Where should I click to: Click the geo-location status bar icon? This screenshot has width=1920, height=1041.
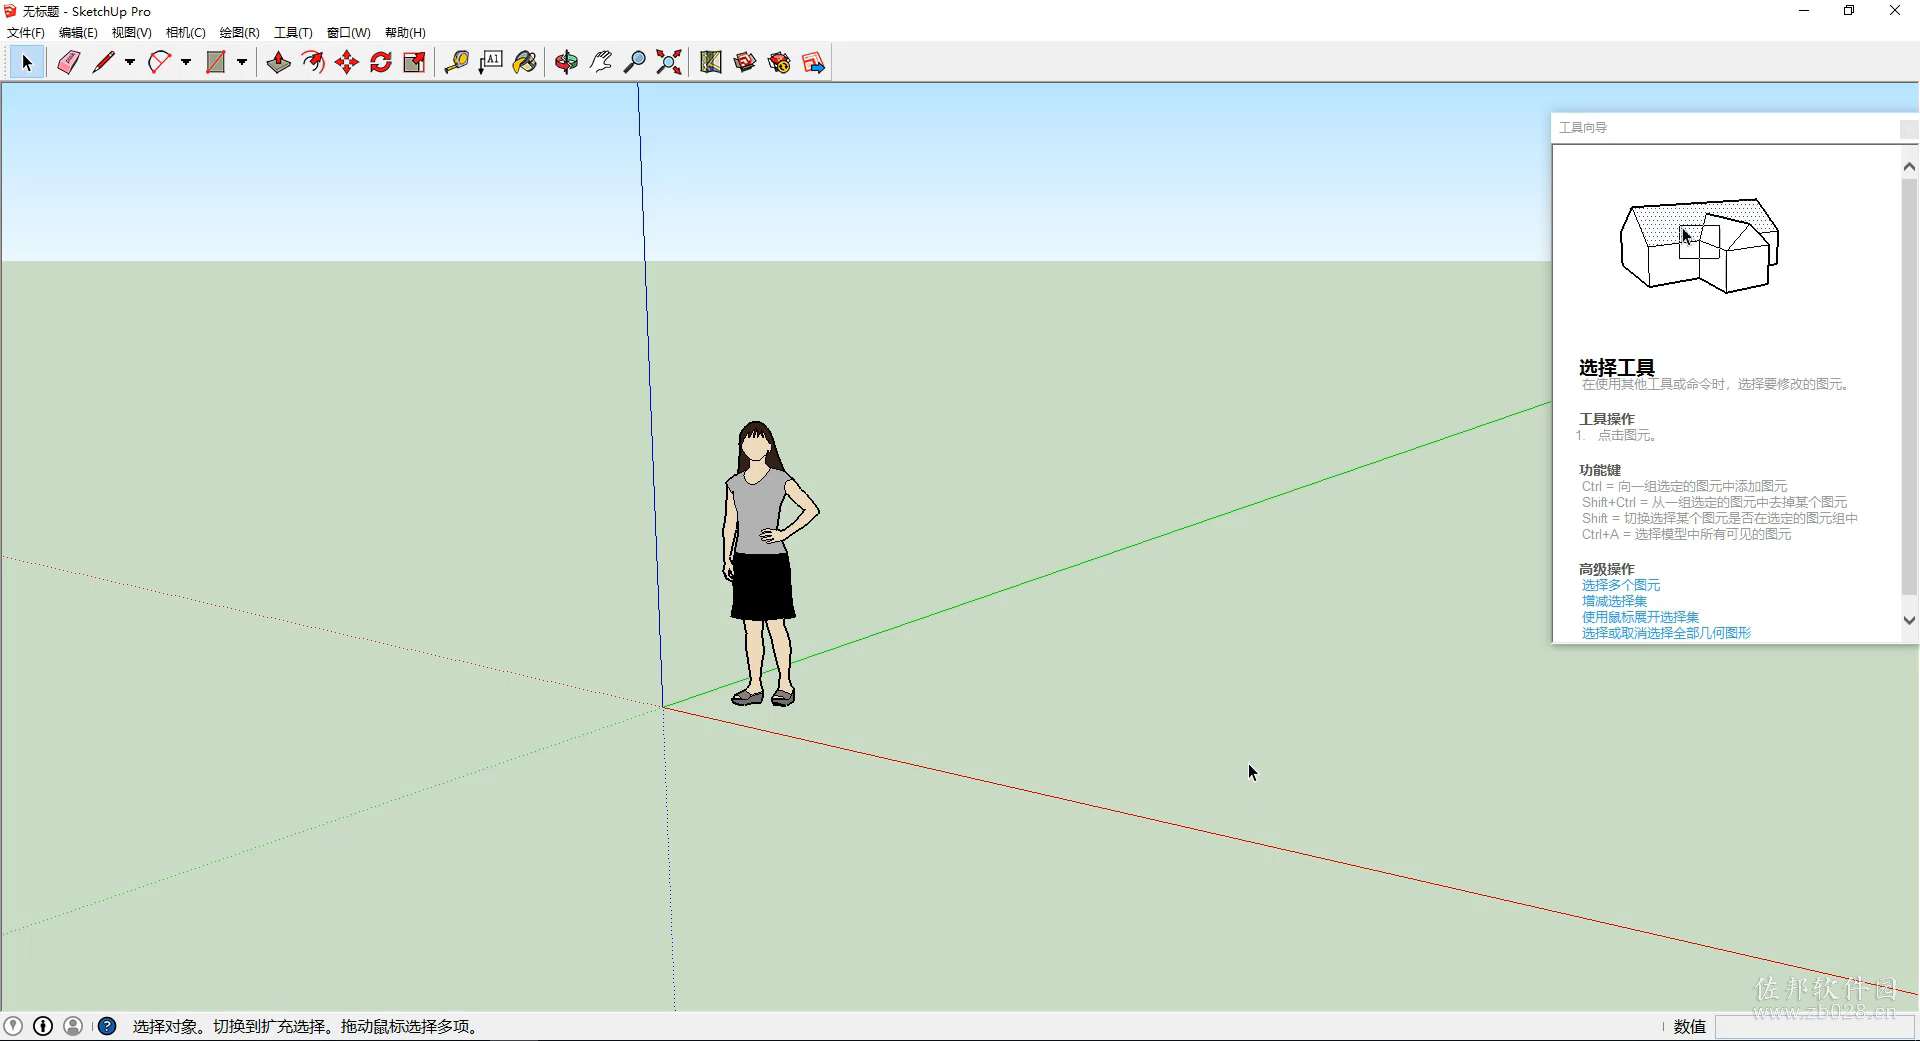tap(13, 1026)
